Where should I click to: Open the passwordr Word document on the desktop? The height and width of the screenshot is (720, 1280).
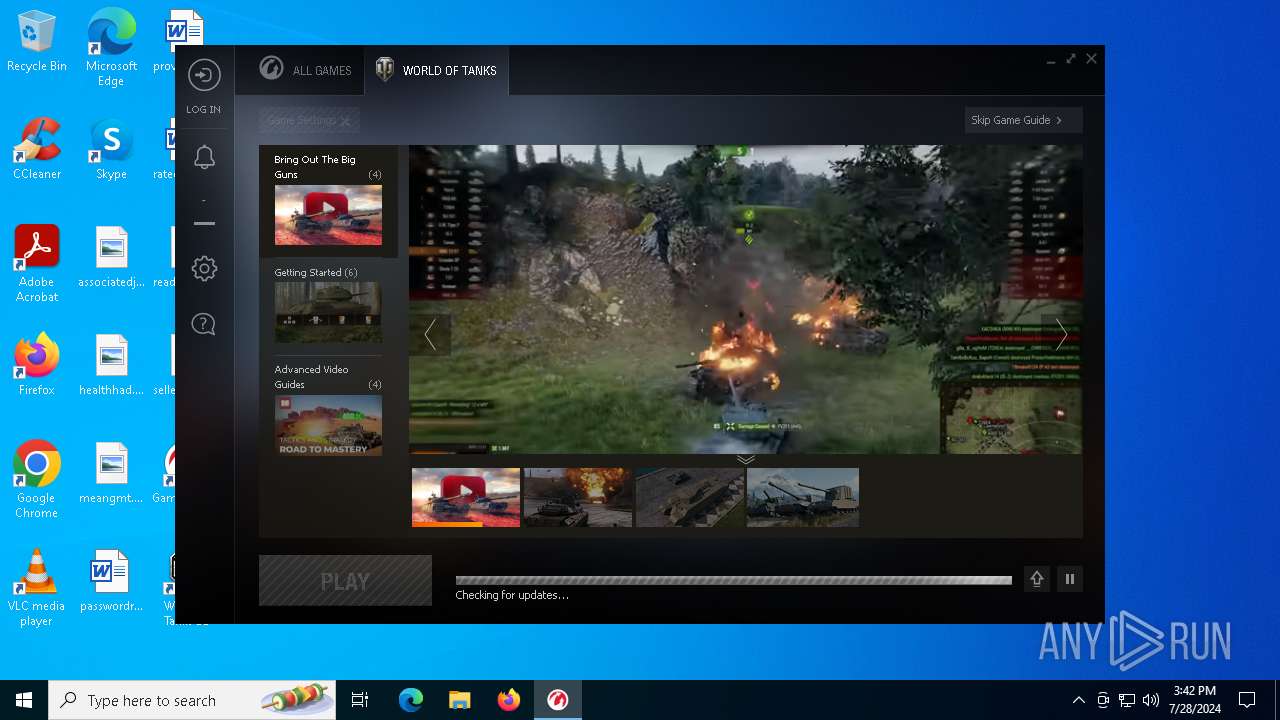pyautogui.click(x=111, y=581)
